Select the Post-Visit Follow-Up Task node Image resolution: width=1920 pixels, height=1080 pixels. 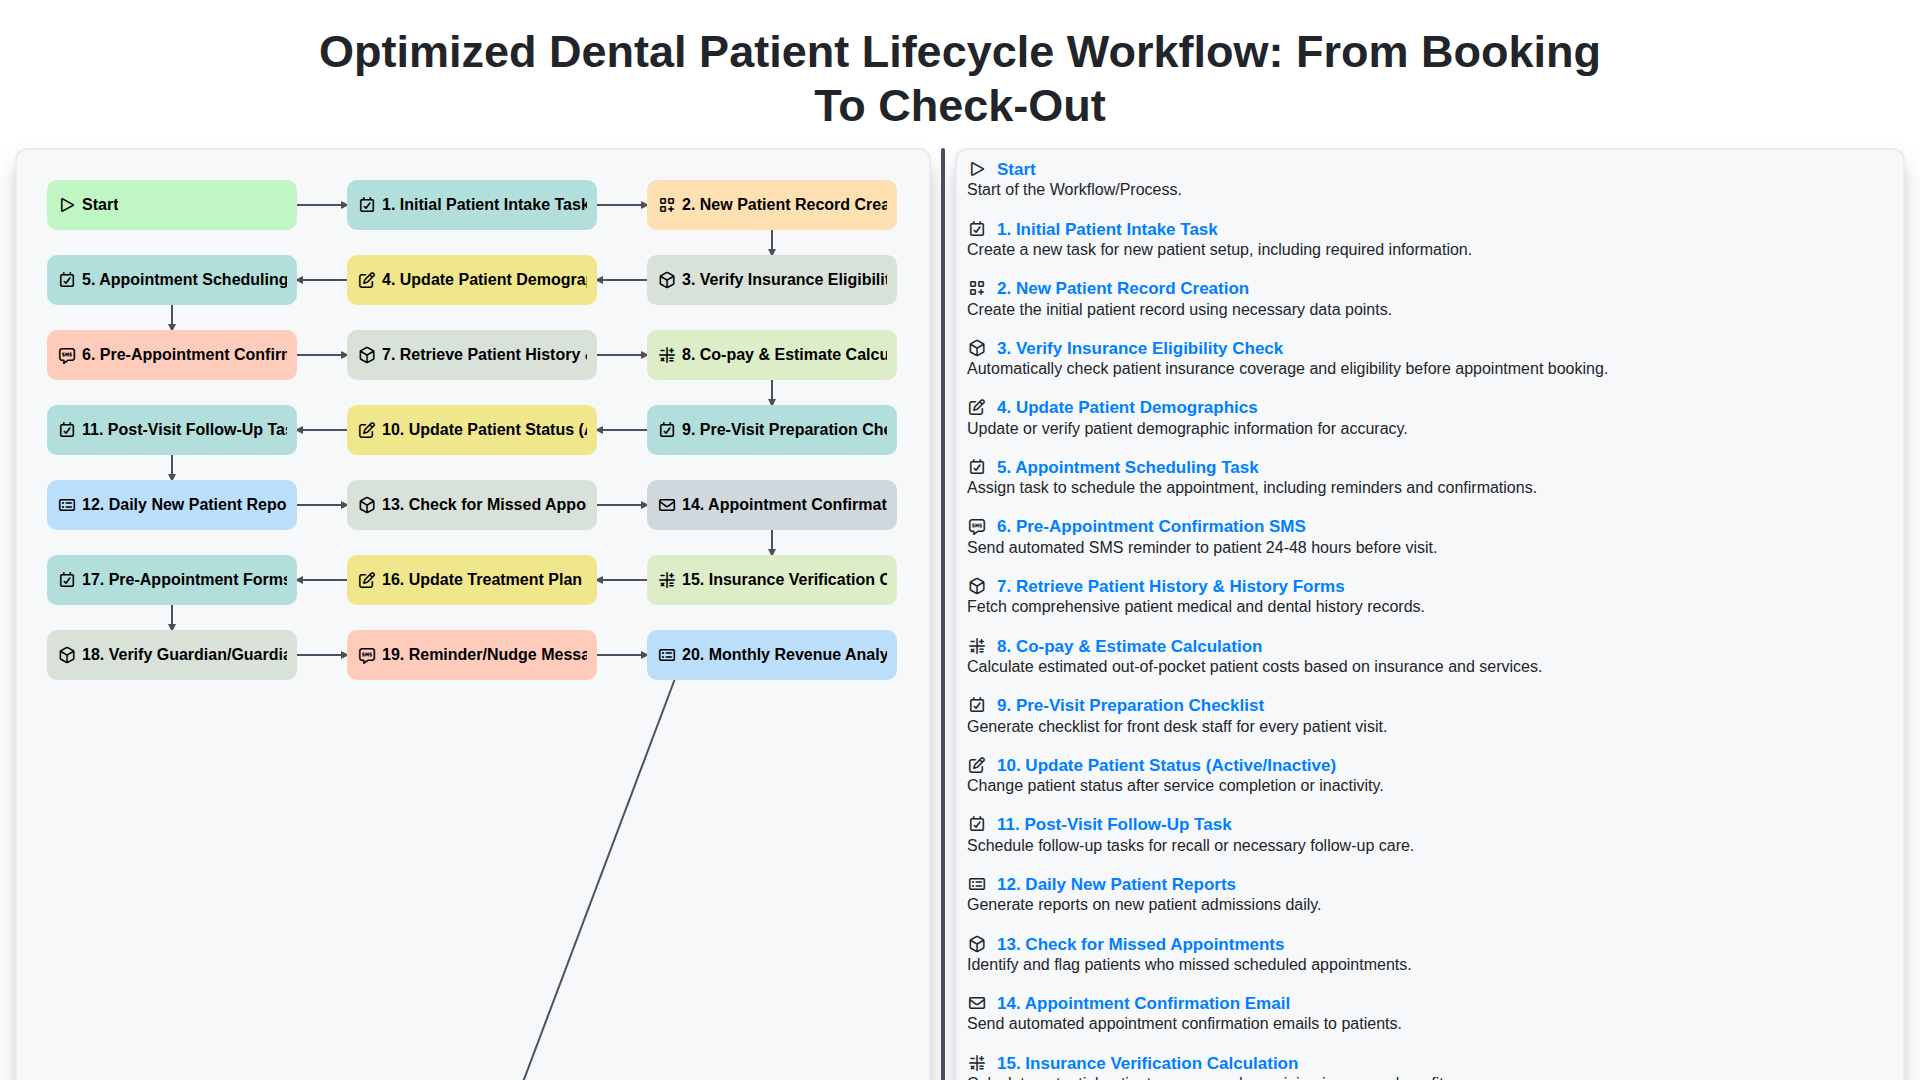coord(171,429)
